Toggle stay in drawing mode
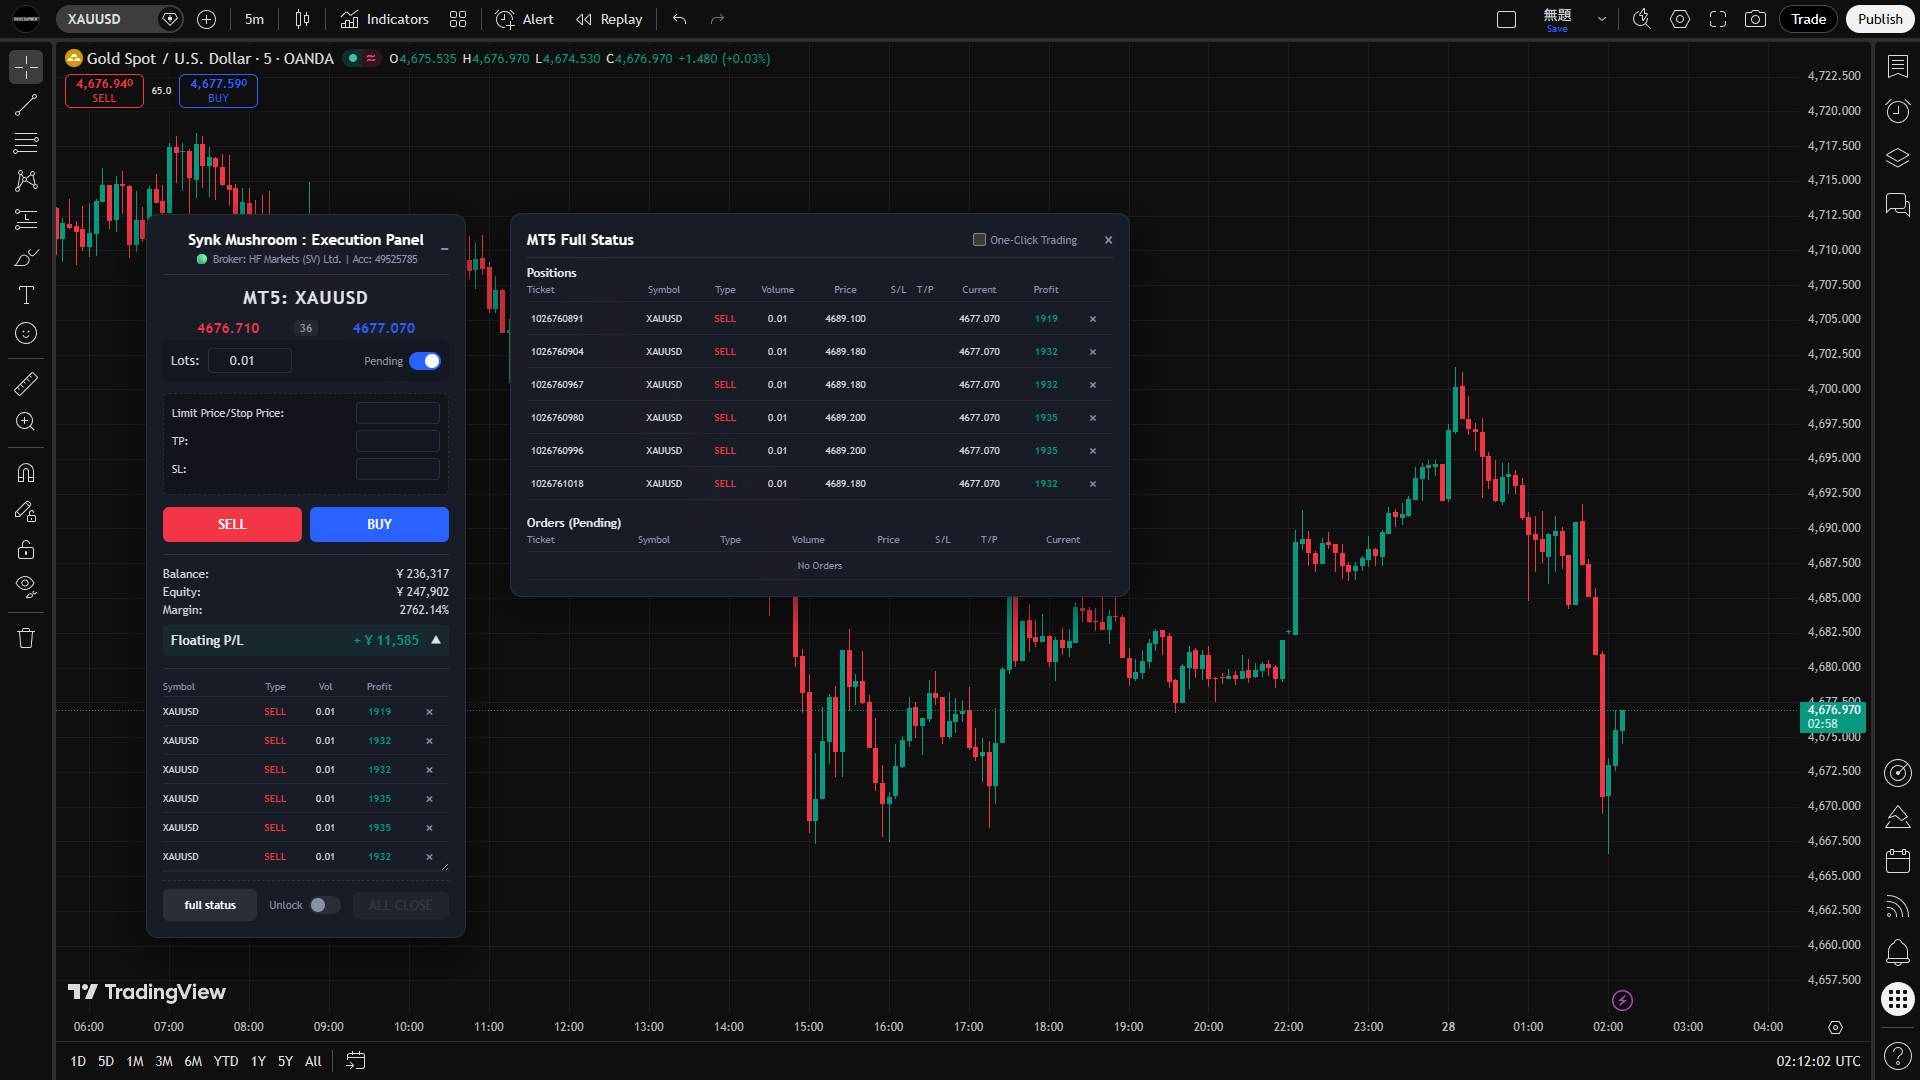Viewport: 1920px width, 1080px height. [26, 511]
